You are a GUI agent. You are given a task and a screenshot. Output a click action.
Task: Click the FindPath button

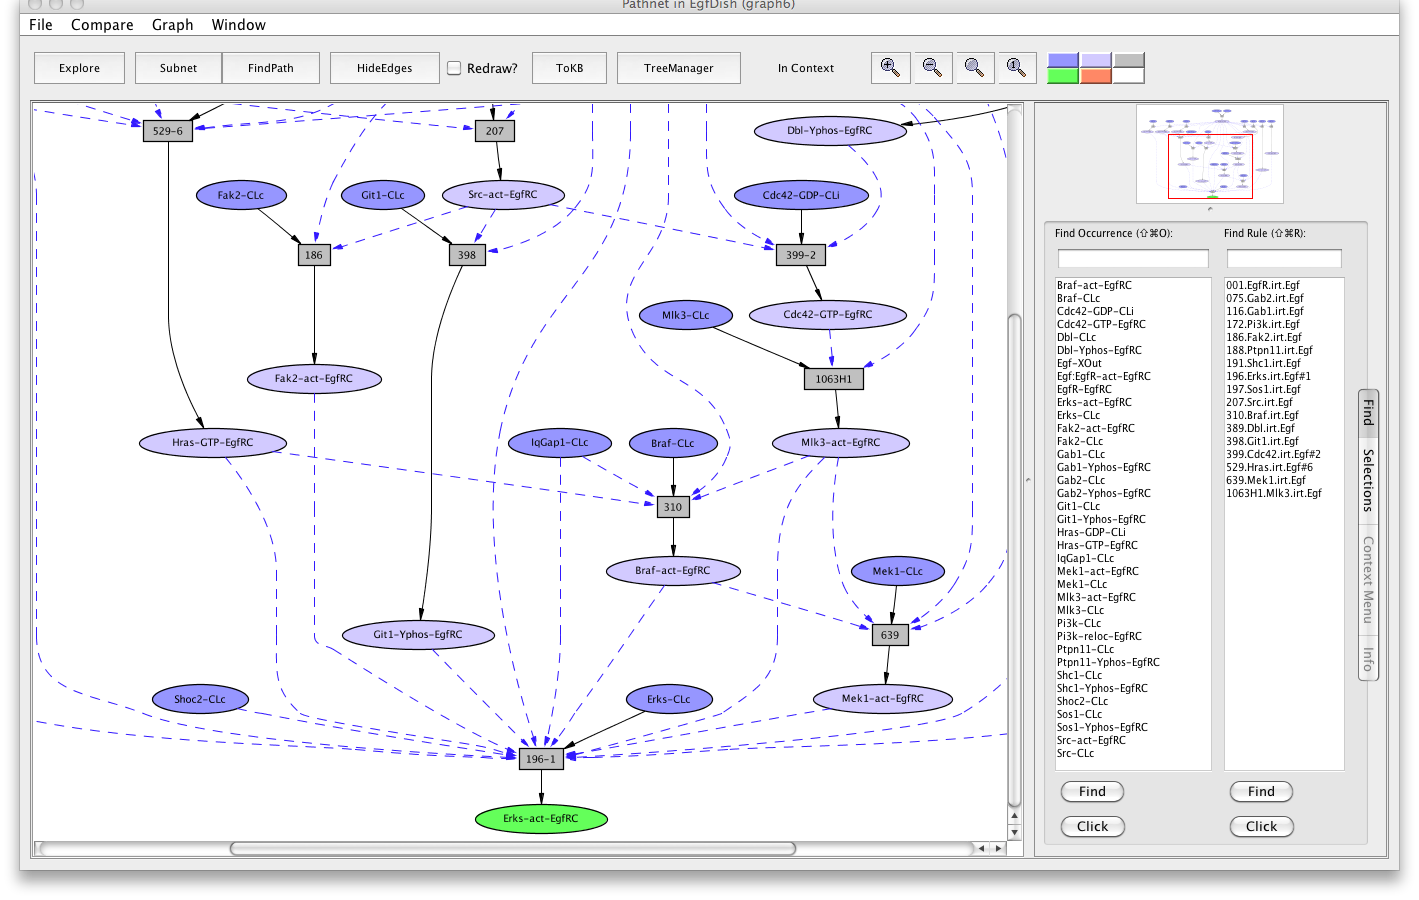(271, 68)
